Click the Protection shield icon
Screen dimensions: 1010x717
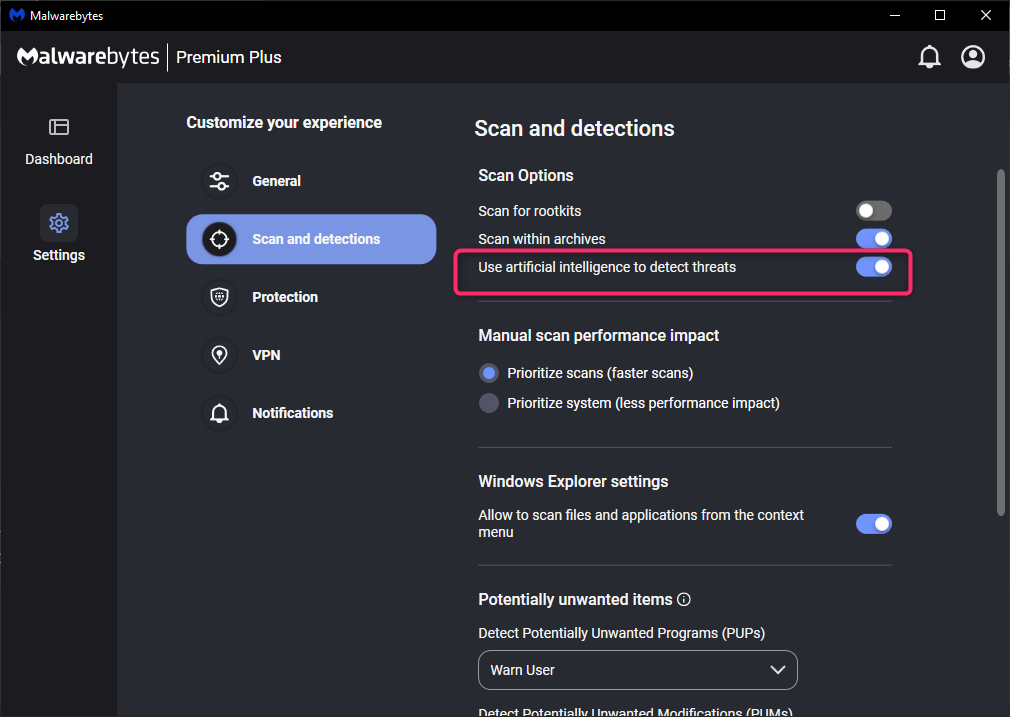tap(220, 297)
